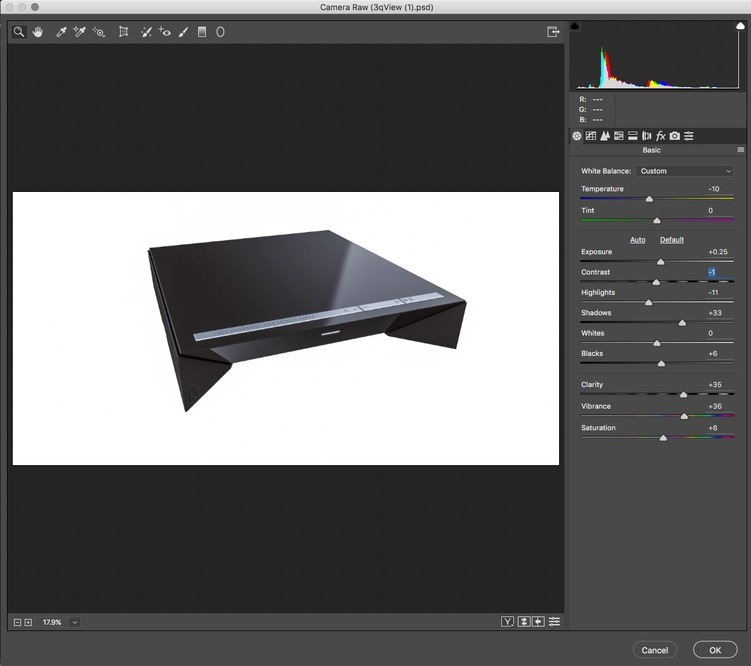Activate the Adjustment Brush tool
This screenshot has width=751, height=666.
tap(183, 32)
